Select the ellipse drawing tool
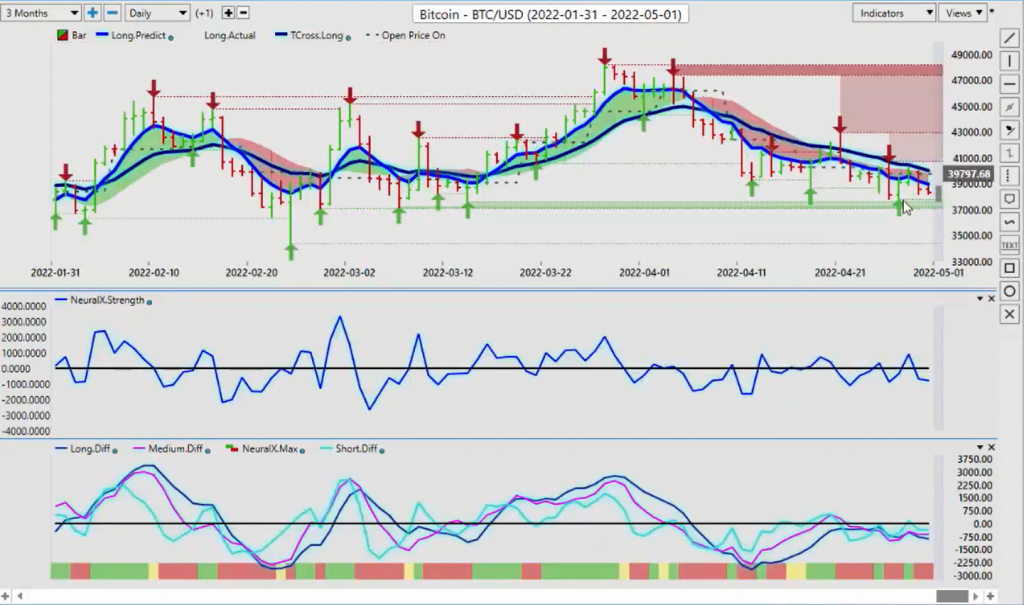Screen dimensions: 1024x605 coord(1009,291)
